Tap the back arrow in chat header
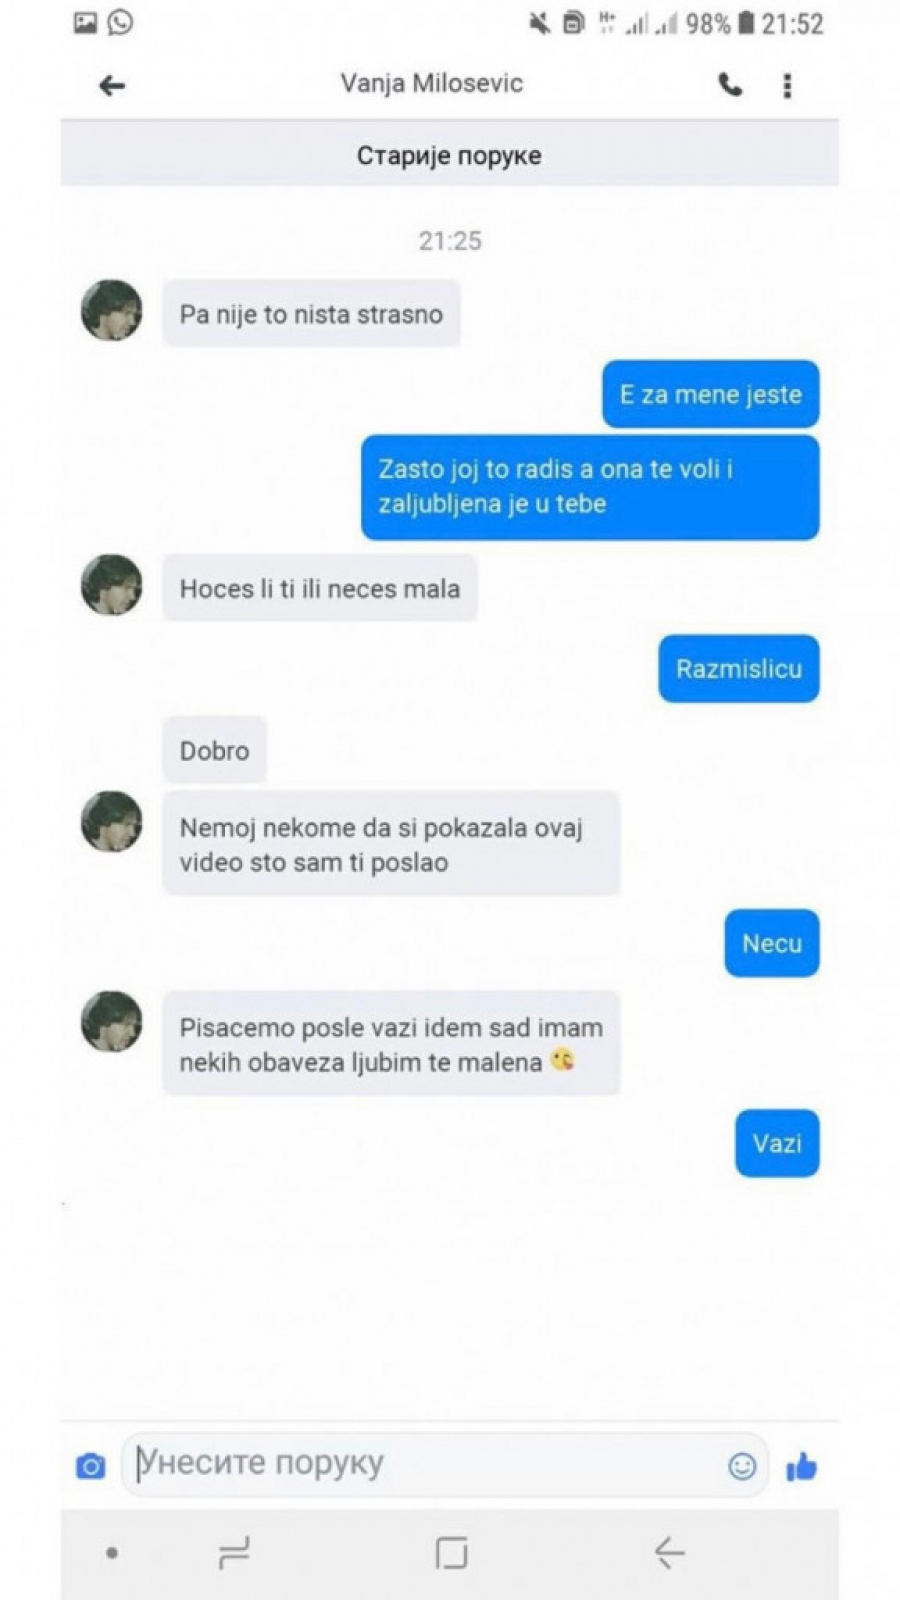Screen dimensions: 900x1600 point(112,86)
